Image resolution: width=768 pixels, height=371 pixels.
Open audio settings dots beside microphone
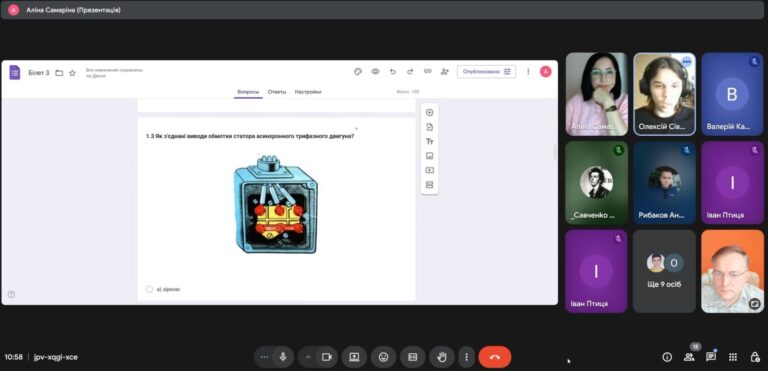click(264, 357)
